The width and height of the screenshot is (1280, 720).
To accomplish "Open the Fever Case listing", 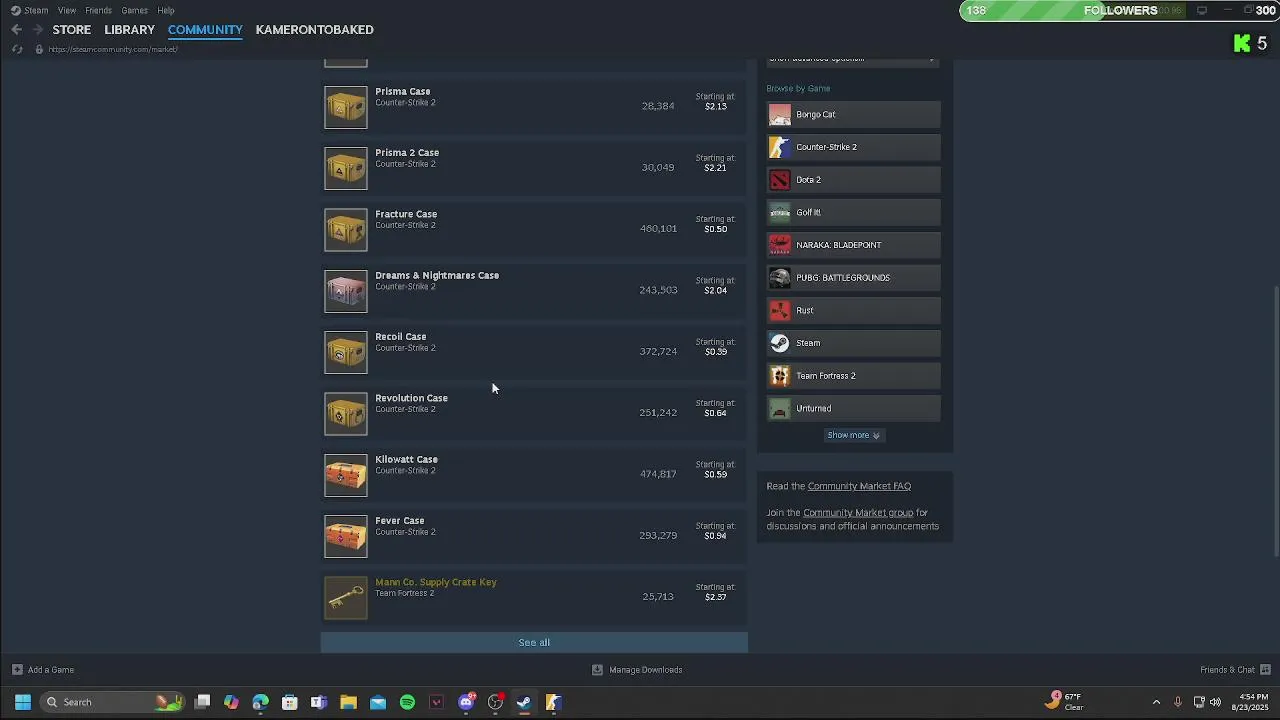I will (535, 535).
